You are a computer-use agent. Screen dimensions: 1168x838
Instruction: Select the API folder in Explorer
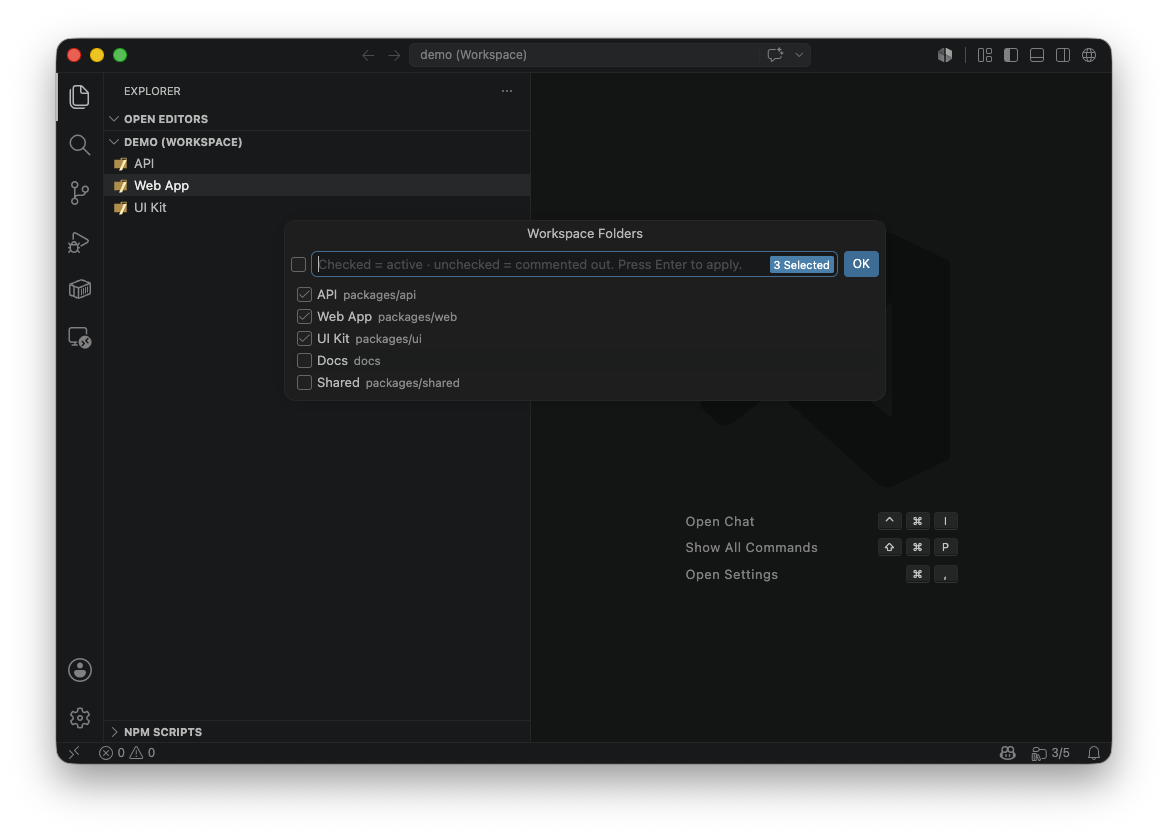[x=317, y=163]
